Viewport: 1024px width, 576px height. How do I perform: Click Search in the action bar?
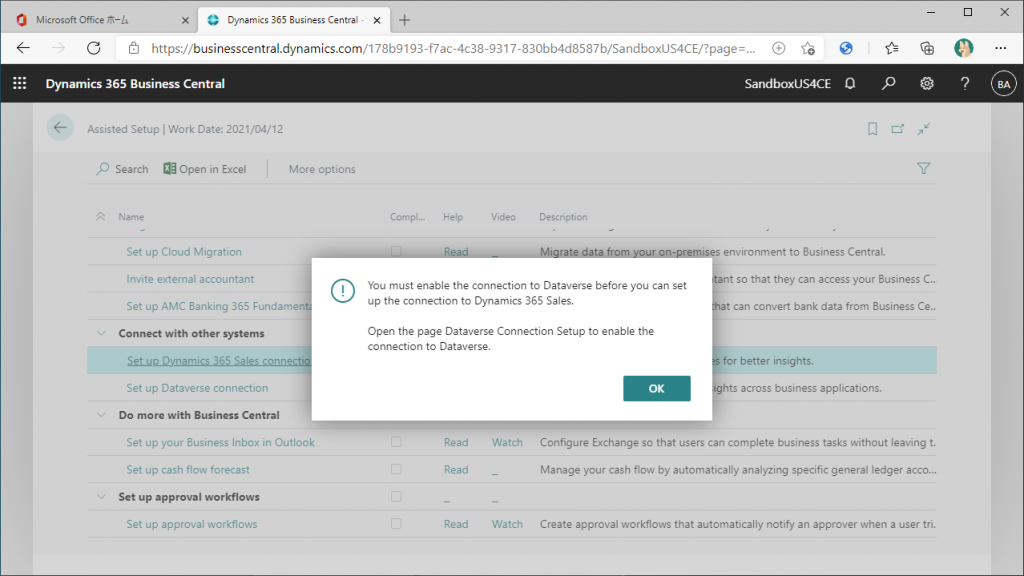123,169
